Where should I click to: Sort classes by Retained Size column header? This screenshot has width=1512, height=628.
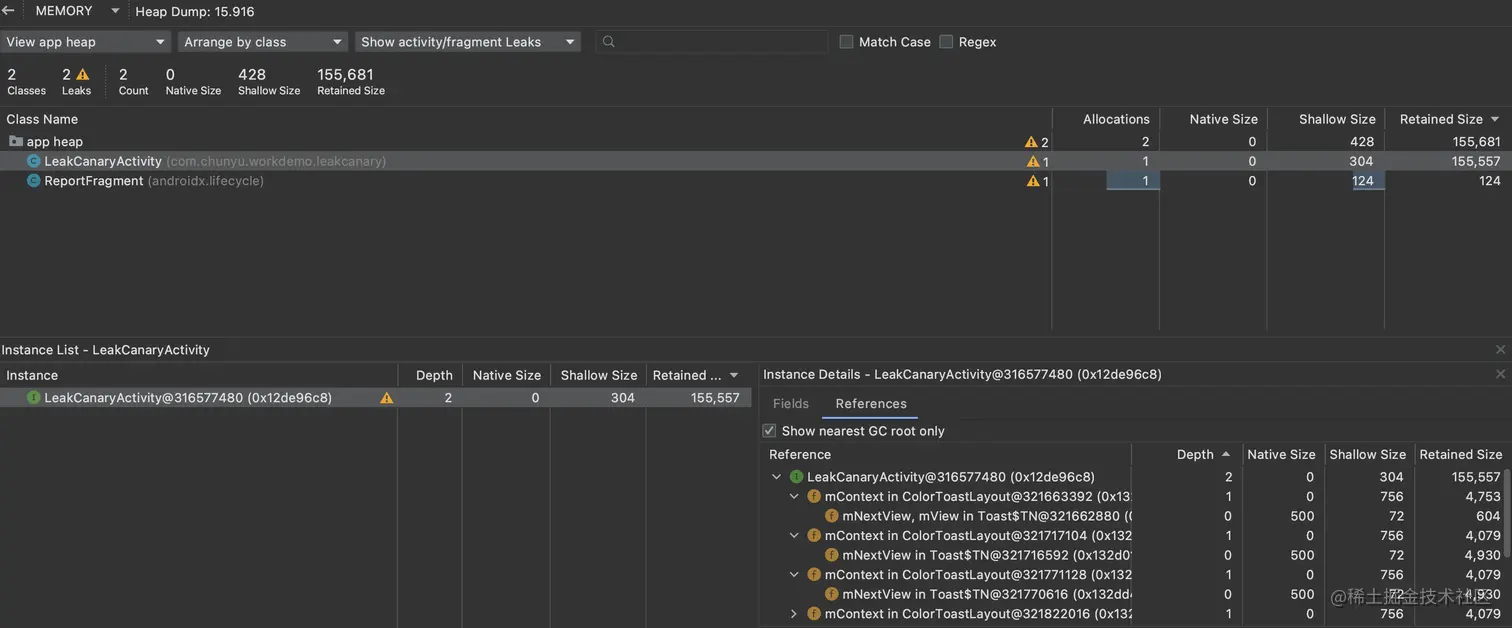[1441, 119]
